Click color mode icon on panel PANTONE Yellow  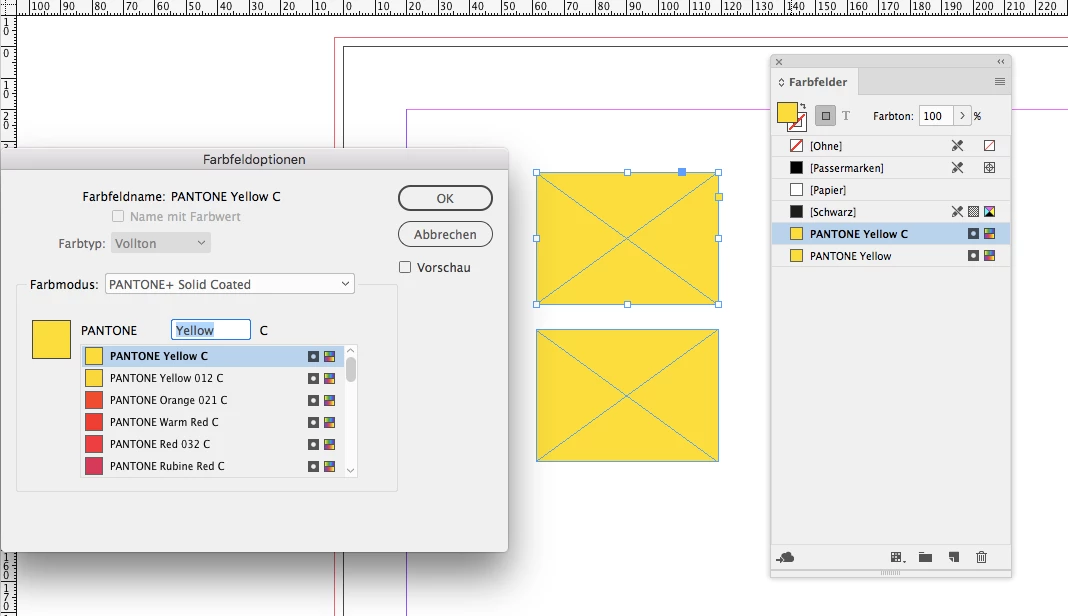click(990, 256)
